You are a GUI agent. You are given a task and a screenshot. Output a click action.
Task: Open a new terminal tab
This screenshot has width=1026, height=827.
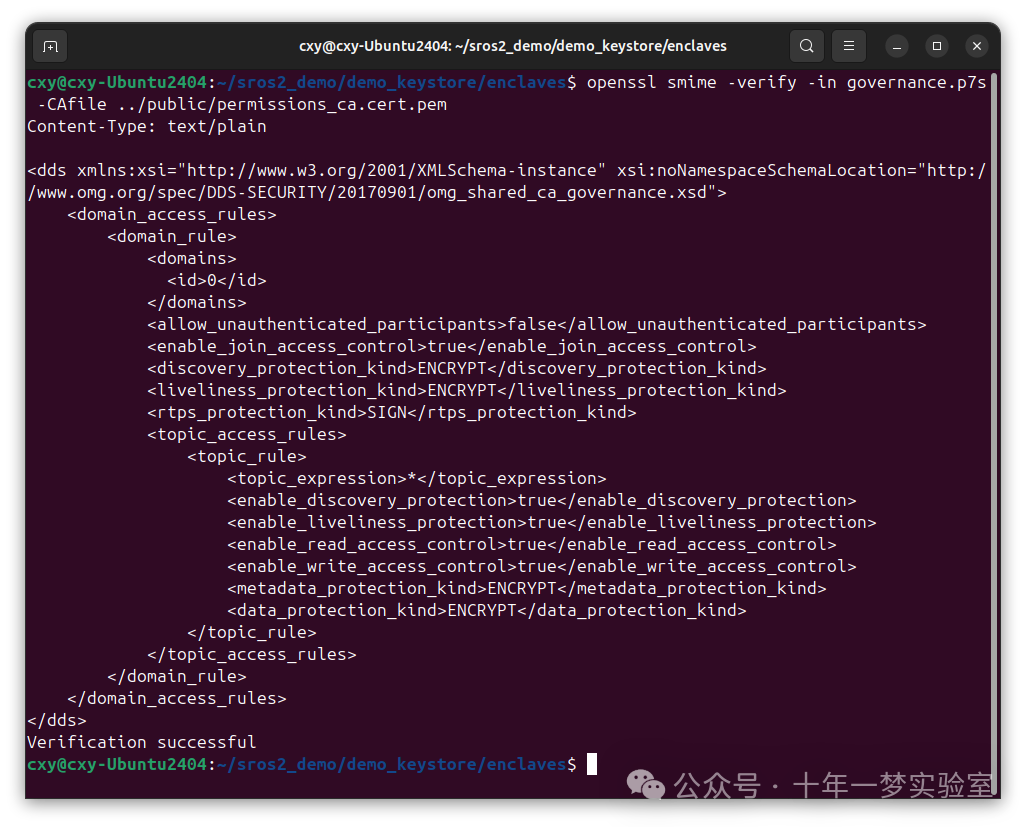click(x=50, y=46)
